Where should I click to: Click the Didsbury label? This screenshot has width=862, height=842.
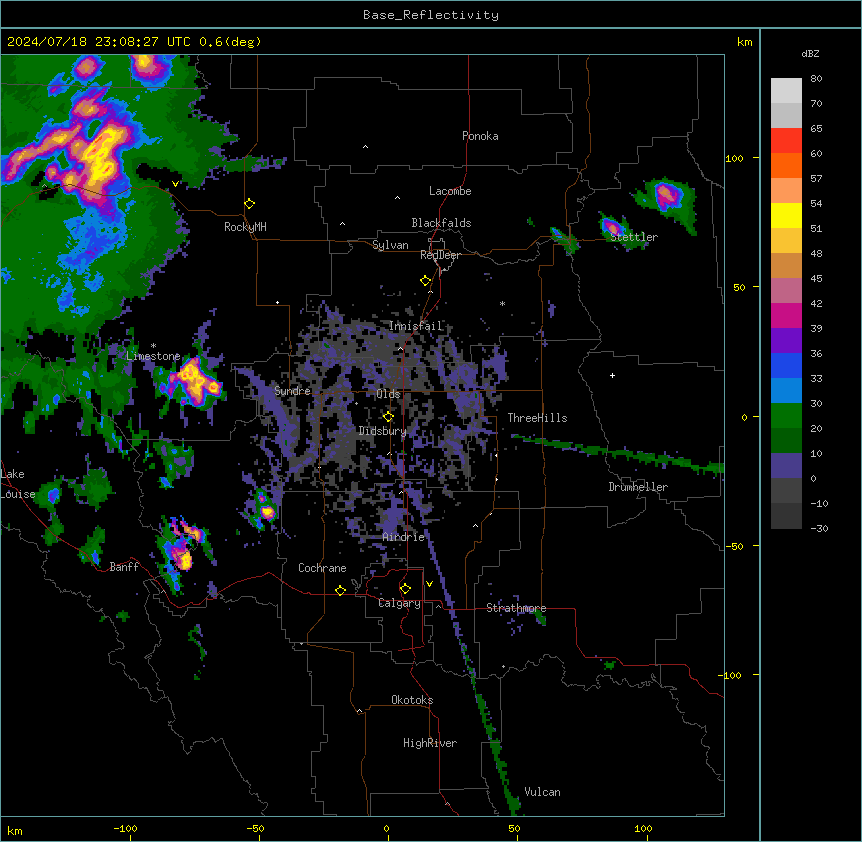tap(382, 431)
